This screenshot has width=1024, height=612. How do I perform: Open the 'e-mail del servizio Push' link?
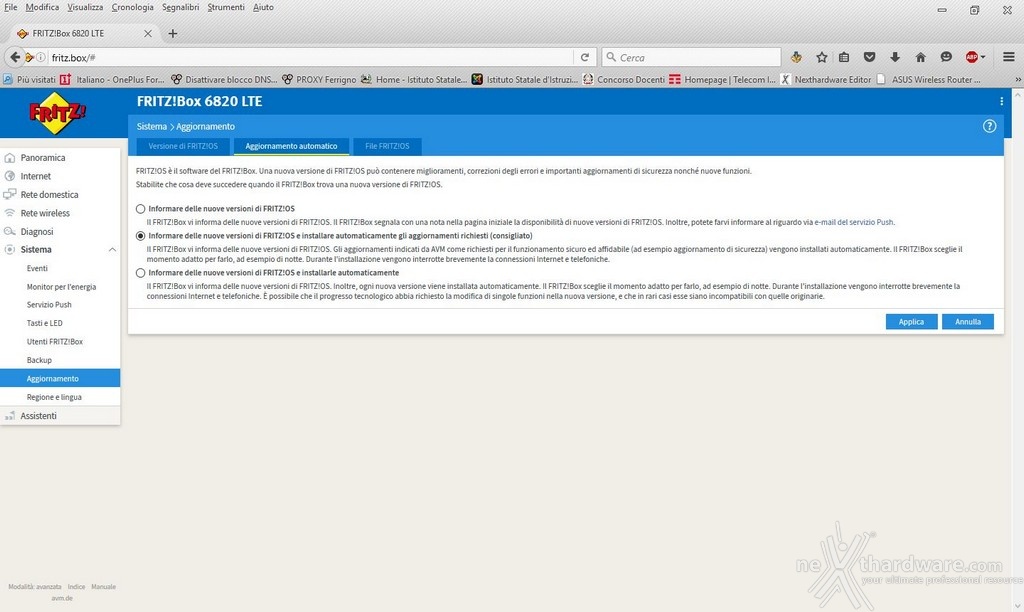click(x=854, y=222)
